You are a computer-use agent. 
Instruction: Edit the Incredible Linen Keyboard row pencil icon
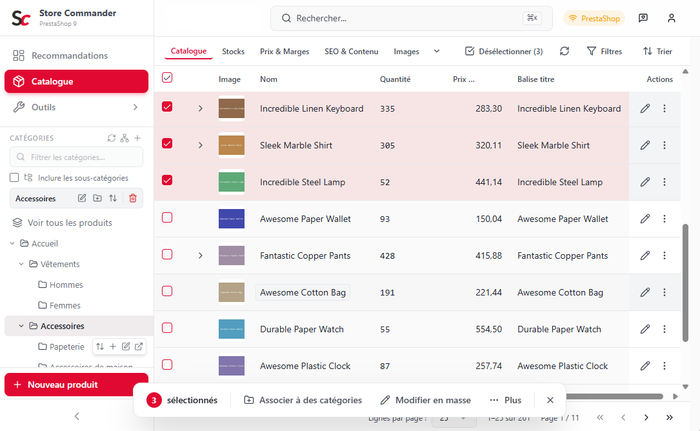coord(645,109)
